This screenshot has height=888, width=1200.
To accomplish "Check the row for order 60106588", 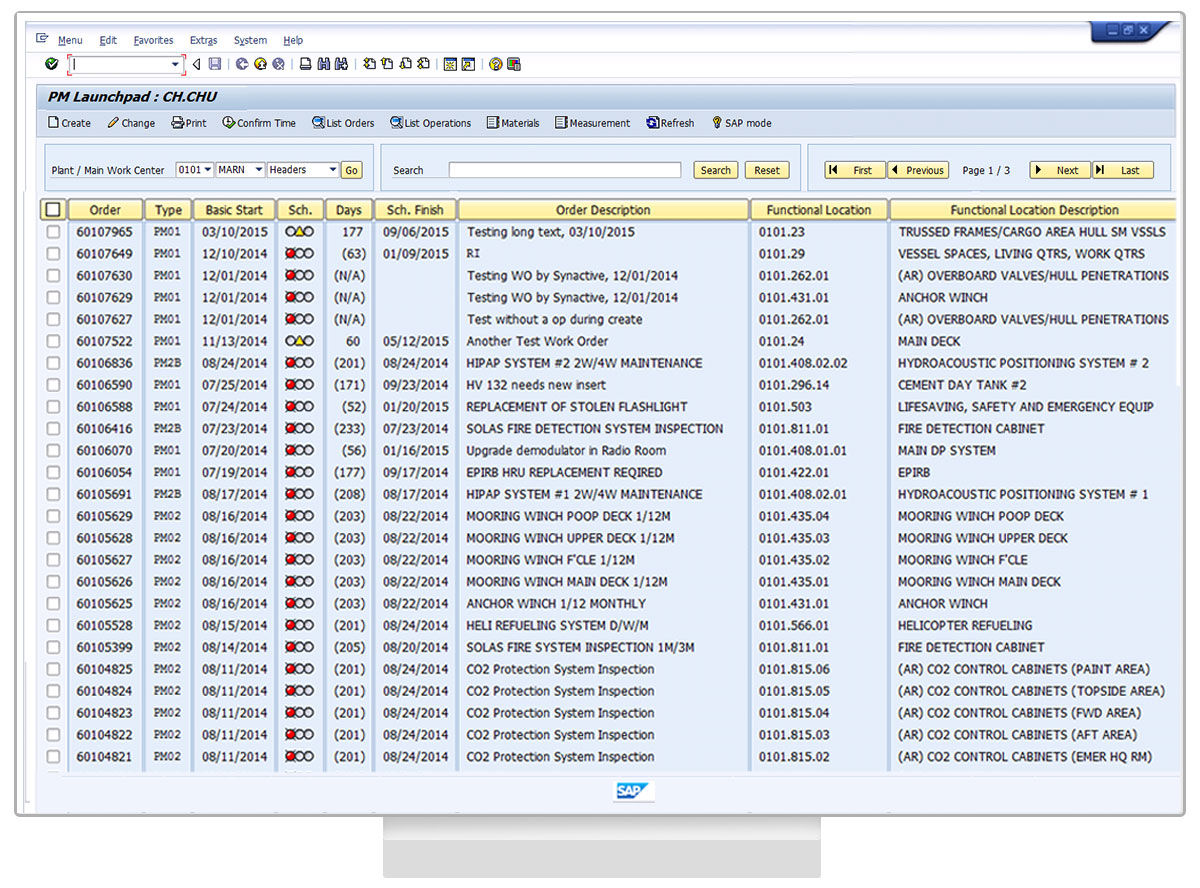I will pos(53,407).
